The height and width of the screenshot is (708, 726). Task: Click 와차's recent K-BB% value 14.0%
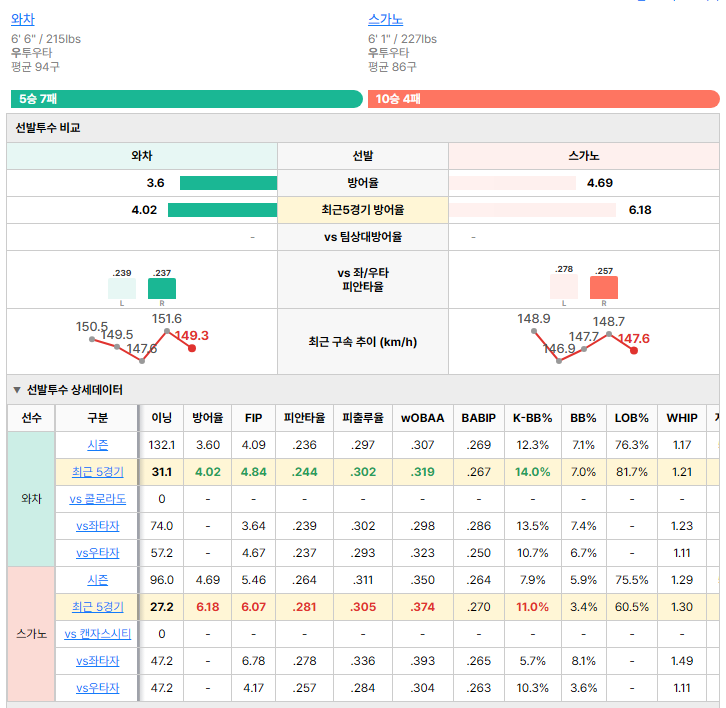coord(532,472)
